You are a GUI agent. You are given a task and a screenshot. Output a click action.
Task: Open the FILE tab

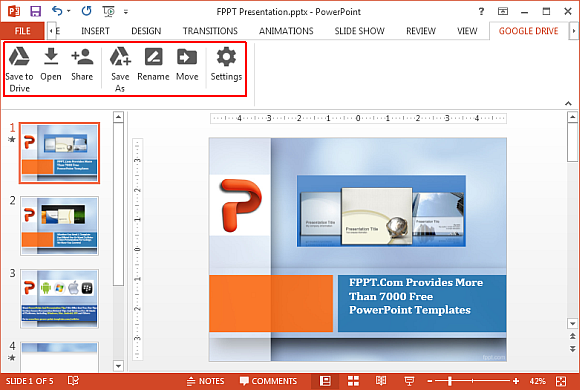(22, 31)
